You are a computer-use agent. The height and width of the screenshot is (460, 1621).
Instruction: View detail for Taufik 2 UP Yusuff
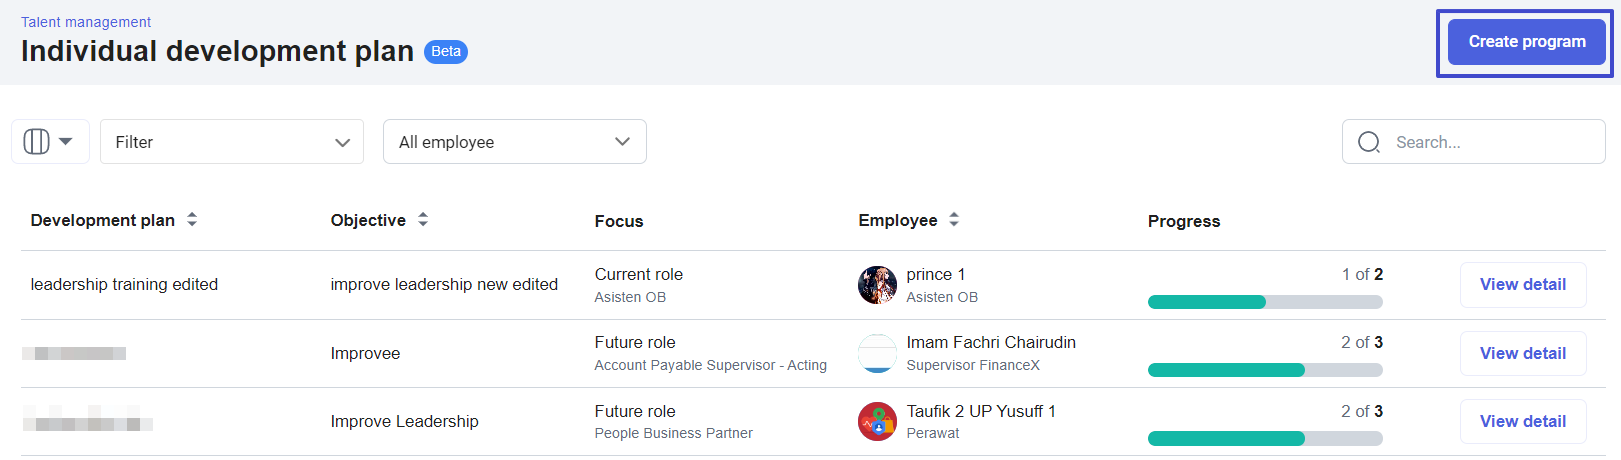tap(1523, 421)
